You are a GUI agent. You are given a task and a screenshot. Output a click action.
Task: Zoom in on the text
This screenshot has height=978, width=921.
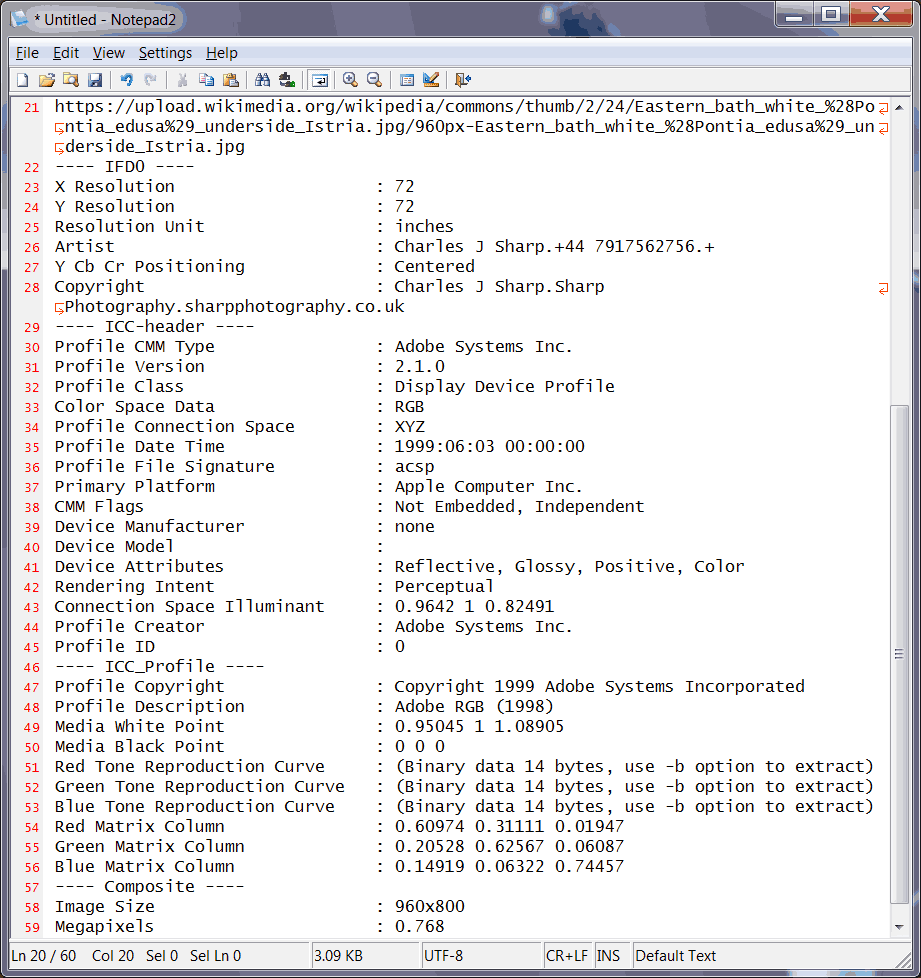point(350,80)
